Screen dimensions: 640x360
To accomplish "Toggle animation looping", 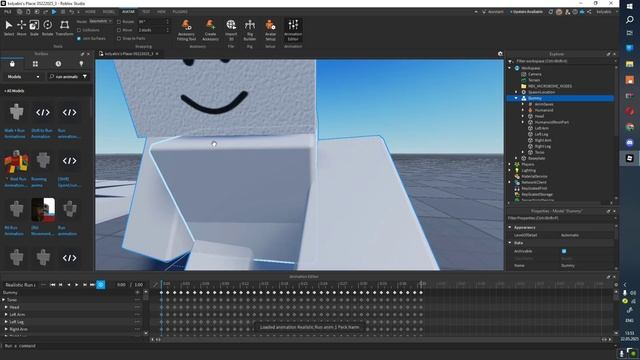I will (101, 284).
